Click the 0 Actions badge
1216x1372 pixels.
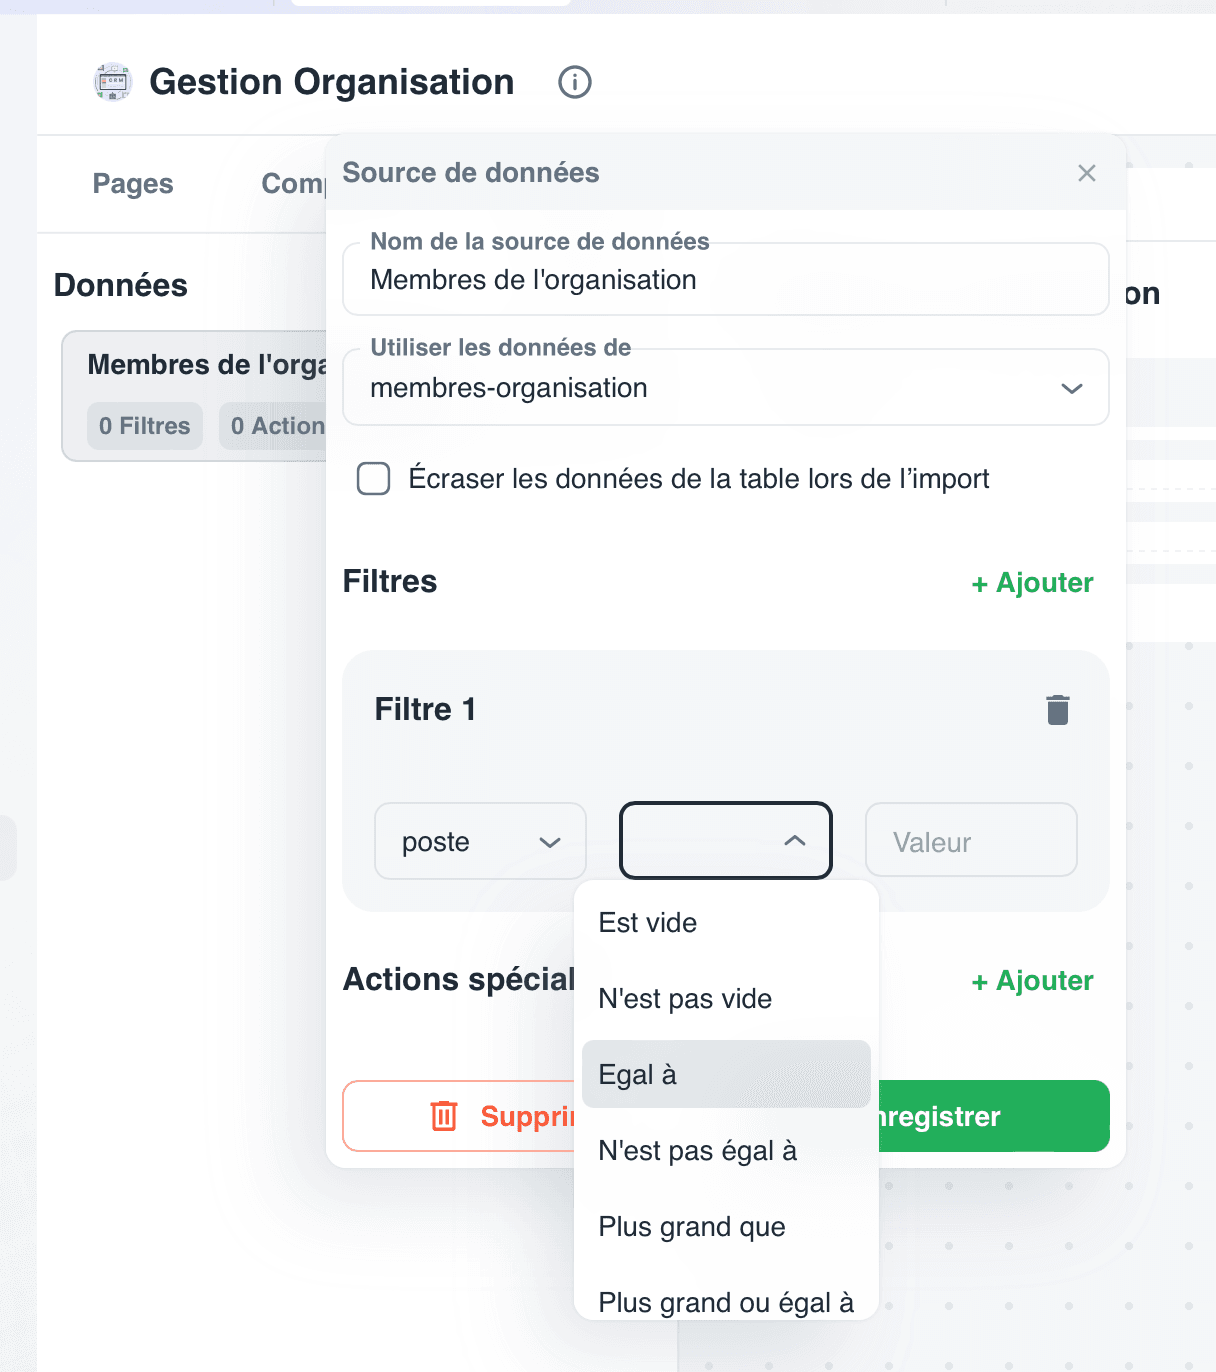tap(274, 426)
